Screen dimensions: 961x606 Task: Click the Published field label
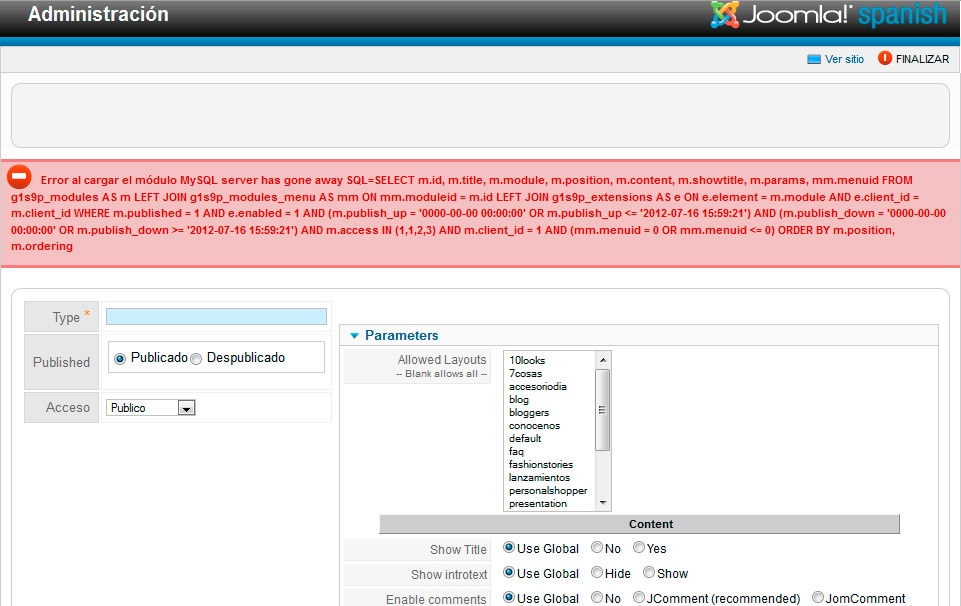click(x=61, y=362)
